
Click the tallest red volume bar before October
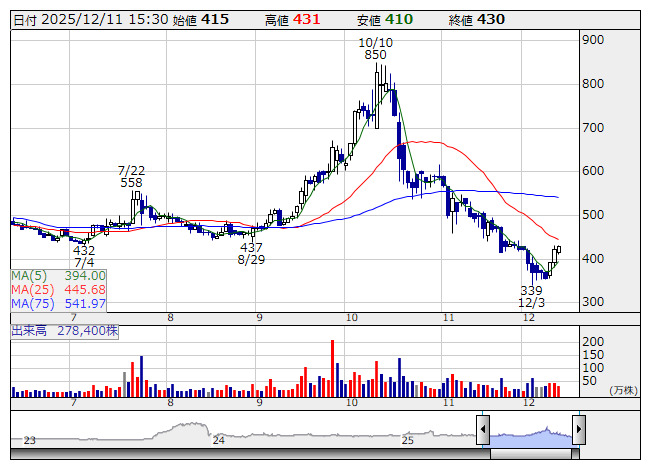pos(333,368)
